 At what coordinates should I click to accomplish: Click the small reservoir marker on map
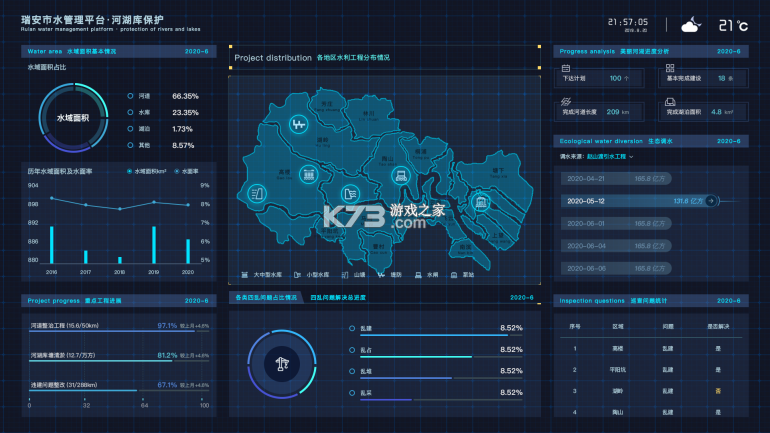[x=350, y=194]
